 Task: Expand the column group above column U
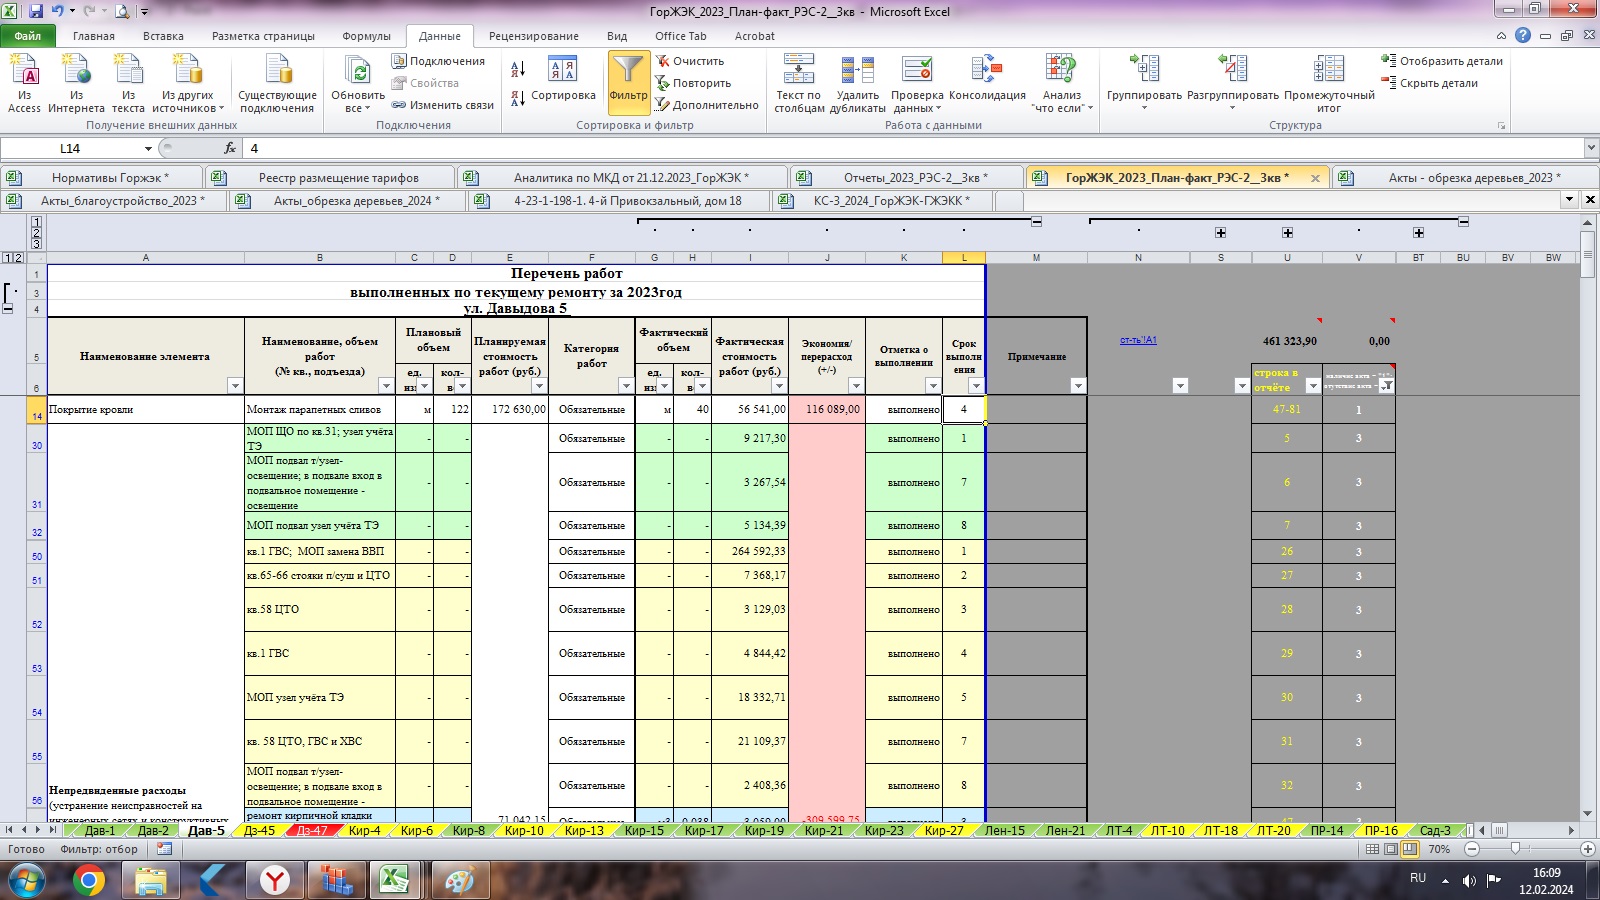(1287, 233)
